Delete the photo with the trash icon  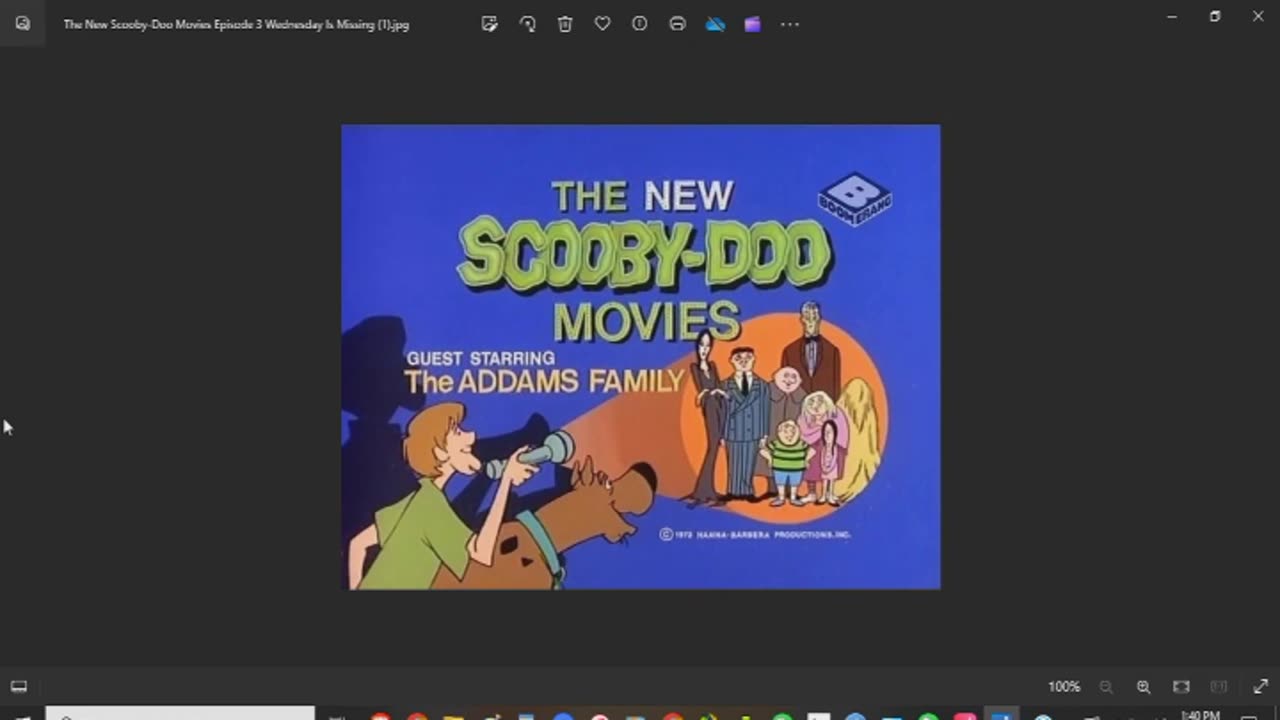point(565,24)
